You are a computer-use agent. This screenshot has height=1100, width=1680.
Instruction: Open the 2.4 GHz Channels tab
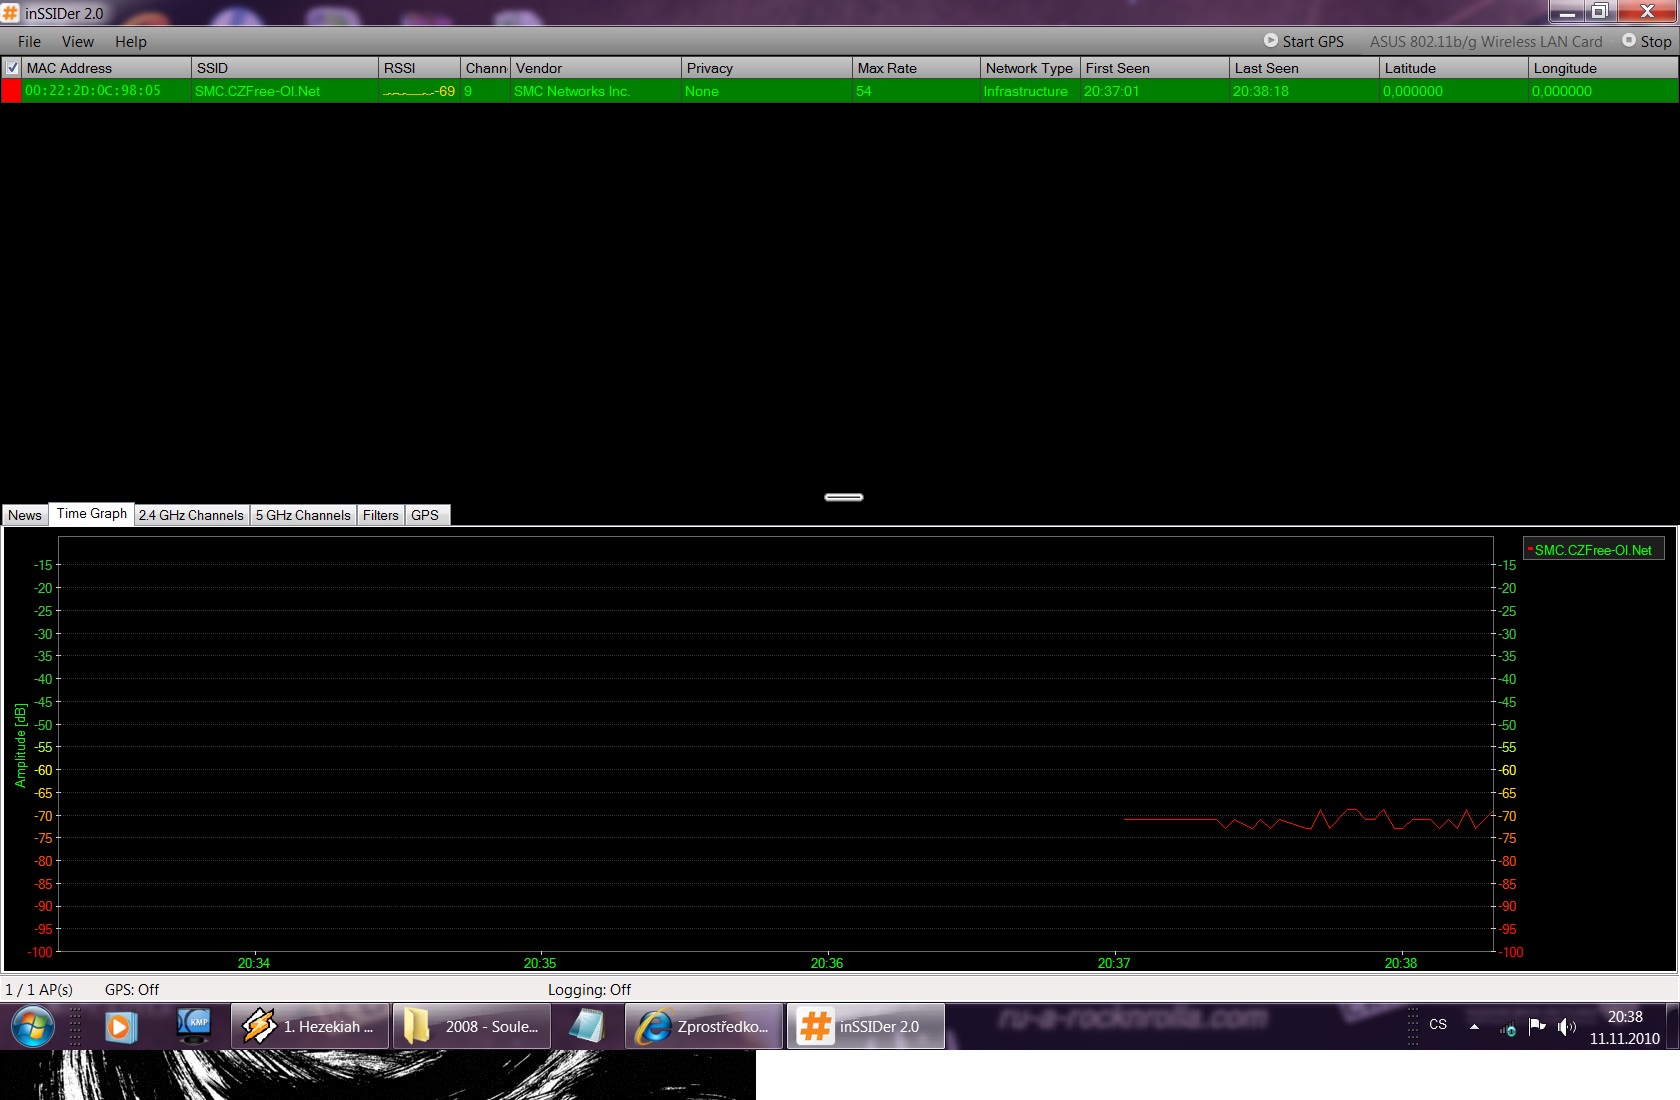191,515
